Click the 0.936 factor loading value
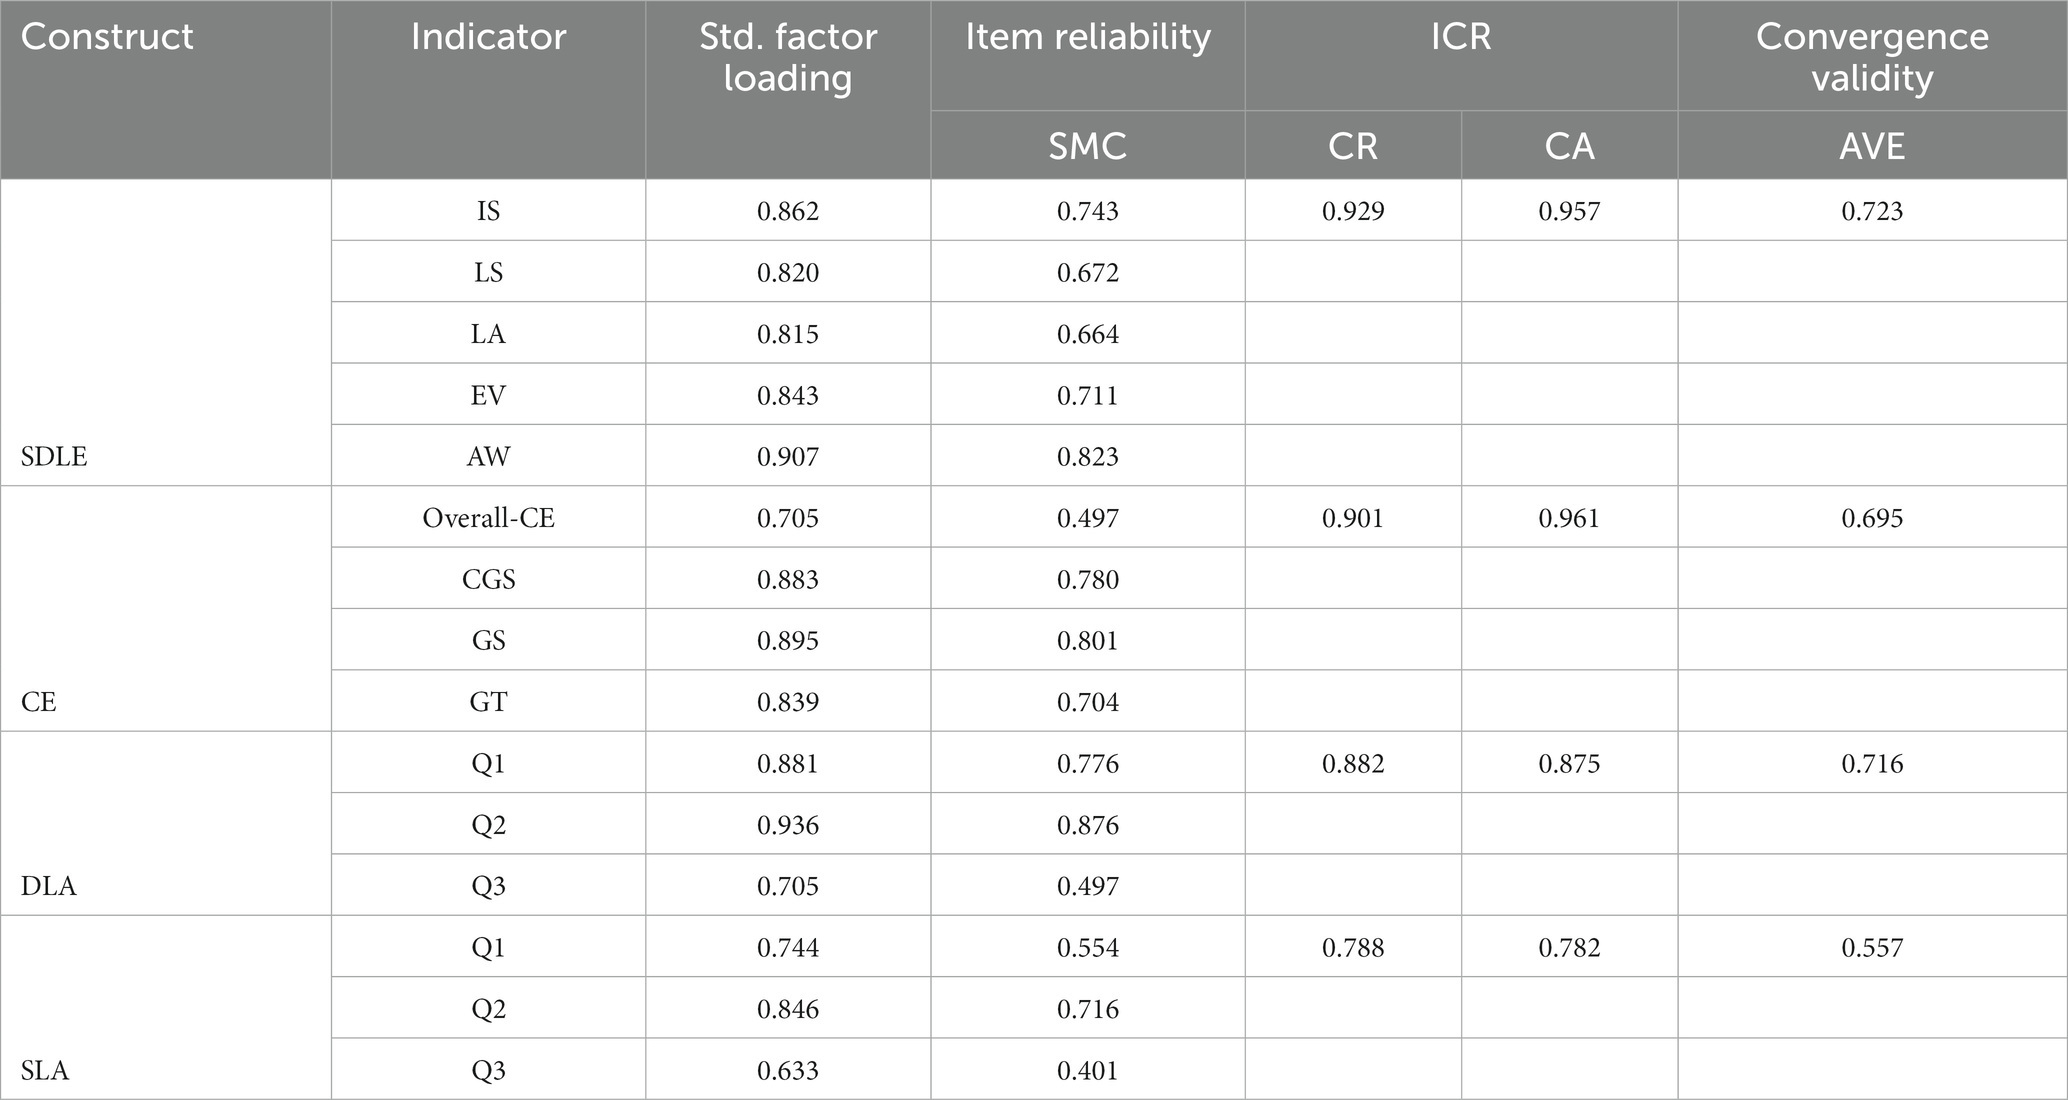The height and width of the screenshot is (1100, 2068). point(788,825)
